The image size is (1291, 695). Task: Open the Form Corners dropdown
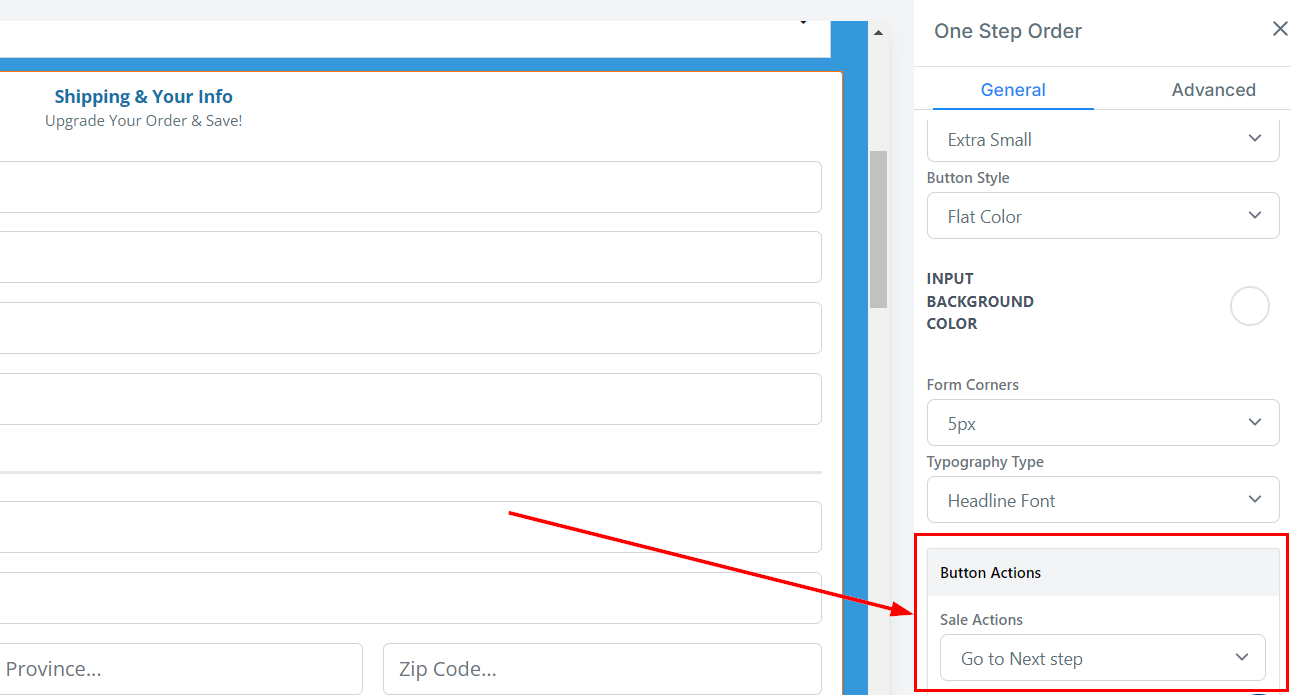1102,424
